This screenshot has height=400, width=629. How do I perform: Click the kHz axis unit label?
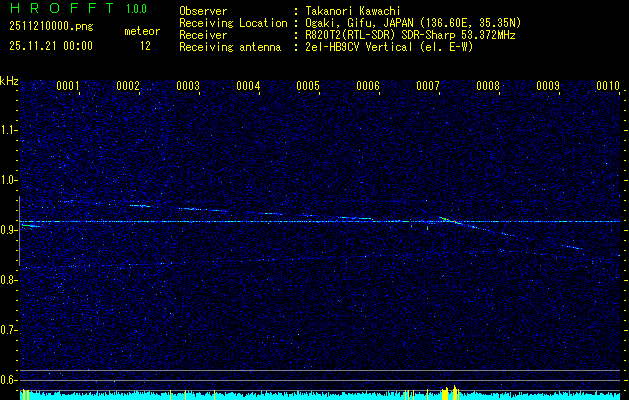(x=9, y=80)
